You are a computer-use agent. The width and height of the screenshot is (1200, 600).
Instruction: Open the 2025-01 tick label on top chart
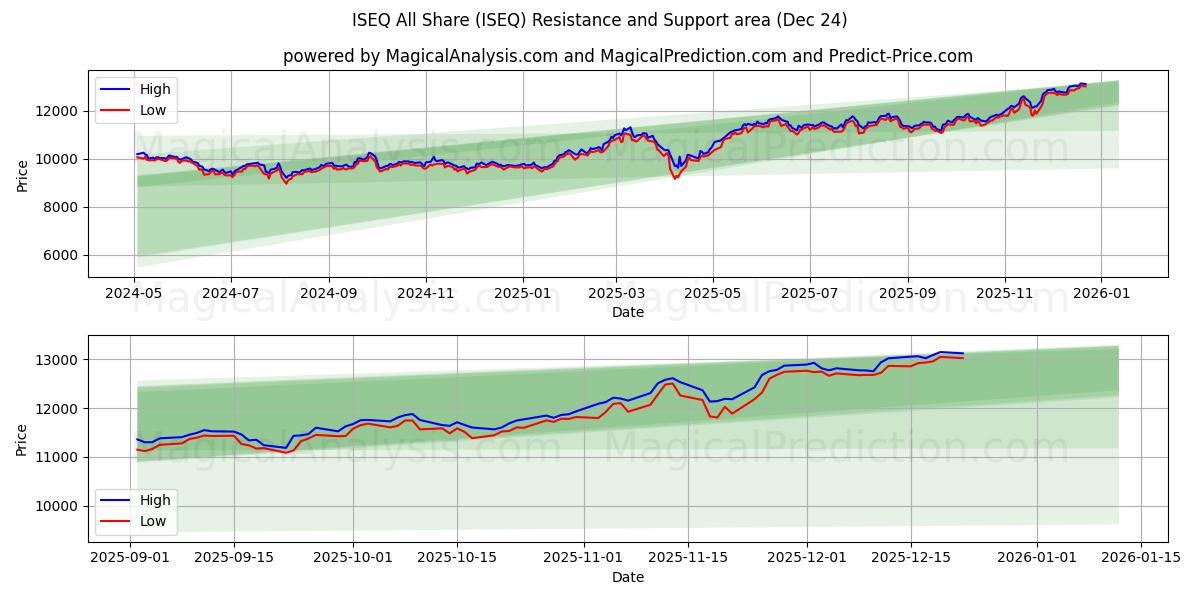click(524, 288)
